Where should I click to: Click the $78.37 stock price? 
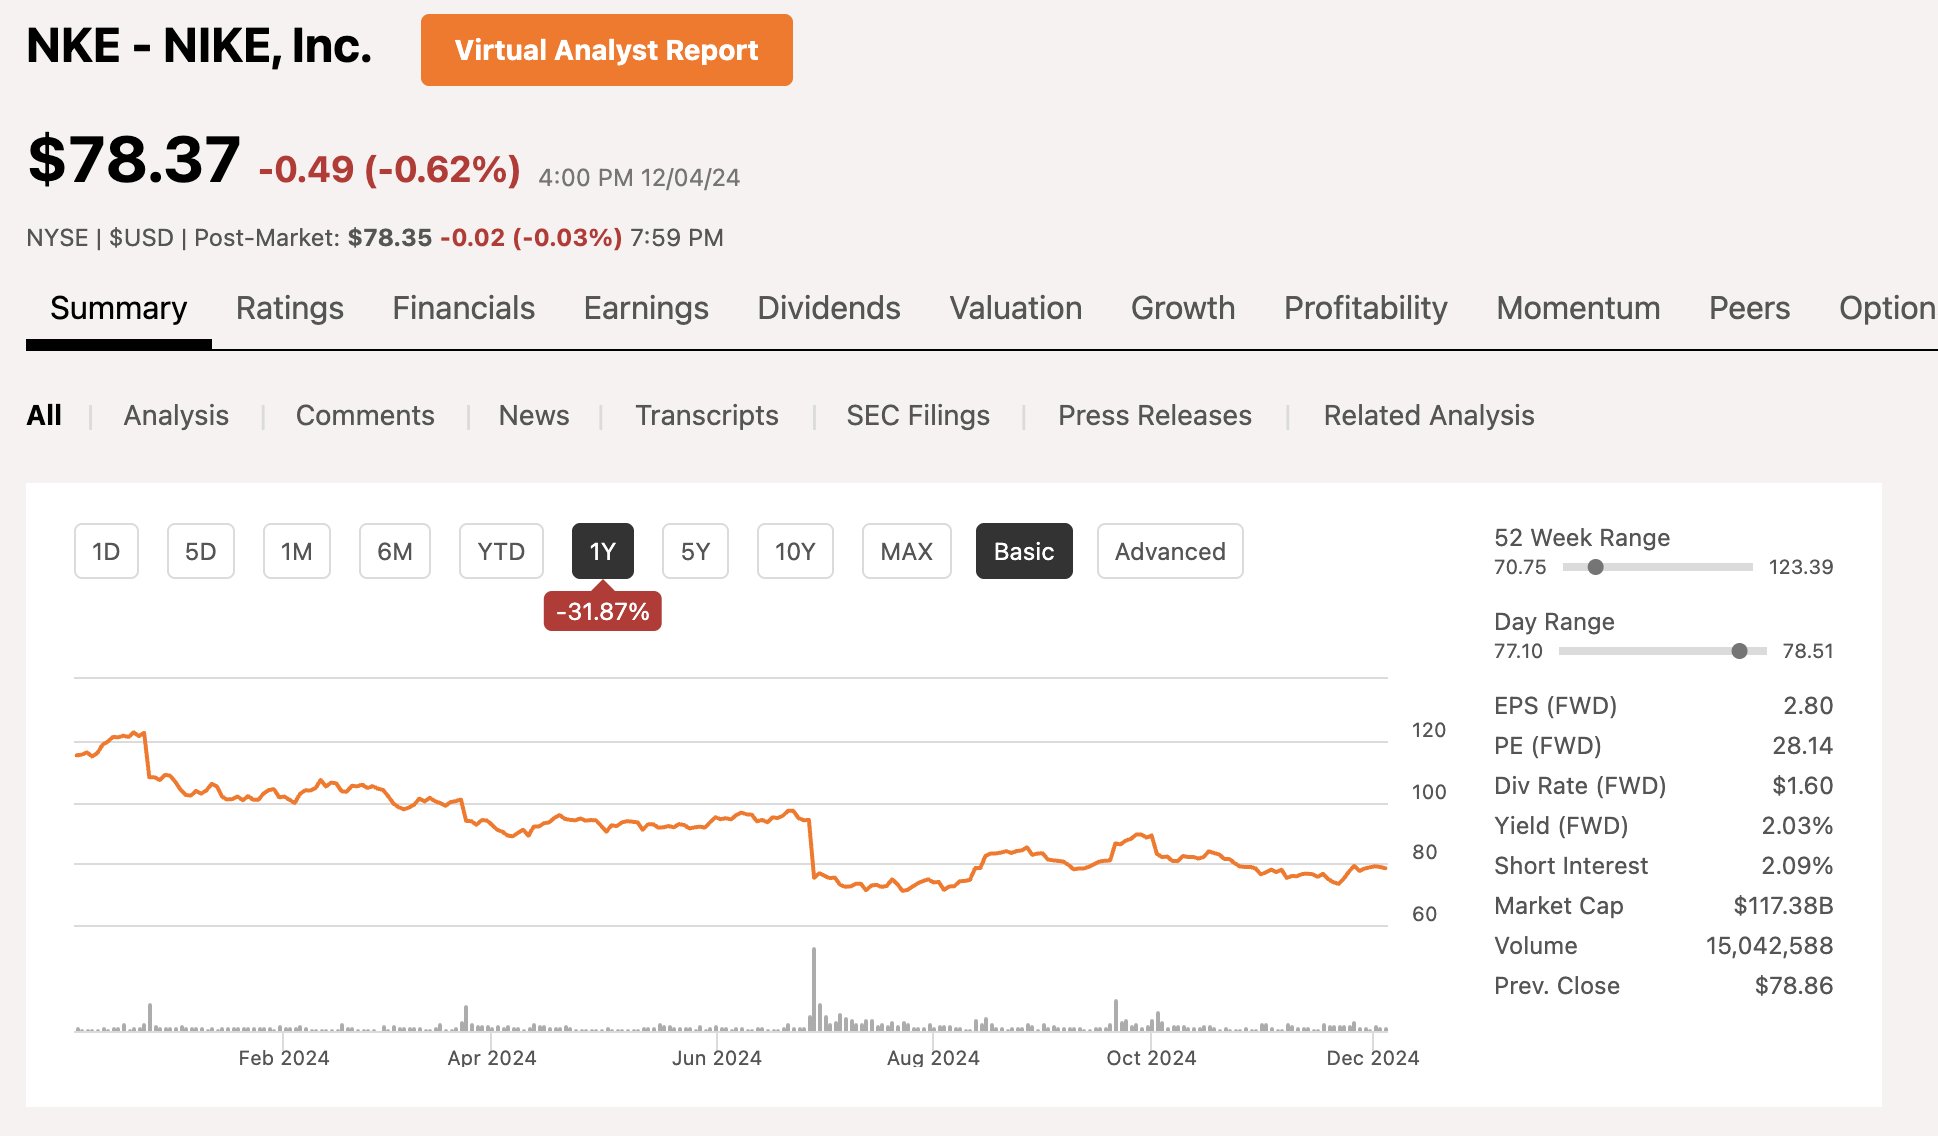pos(134,160)
